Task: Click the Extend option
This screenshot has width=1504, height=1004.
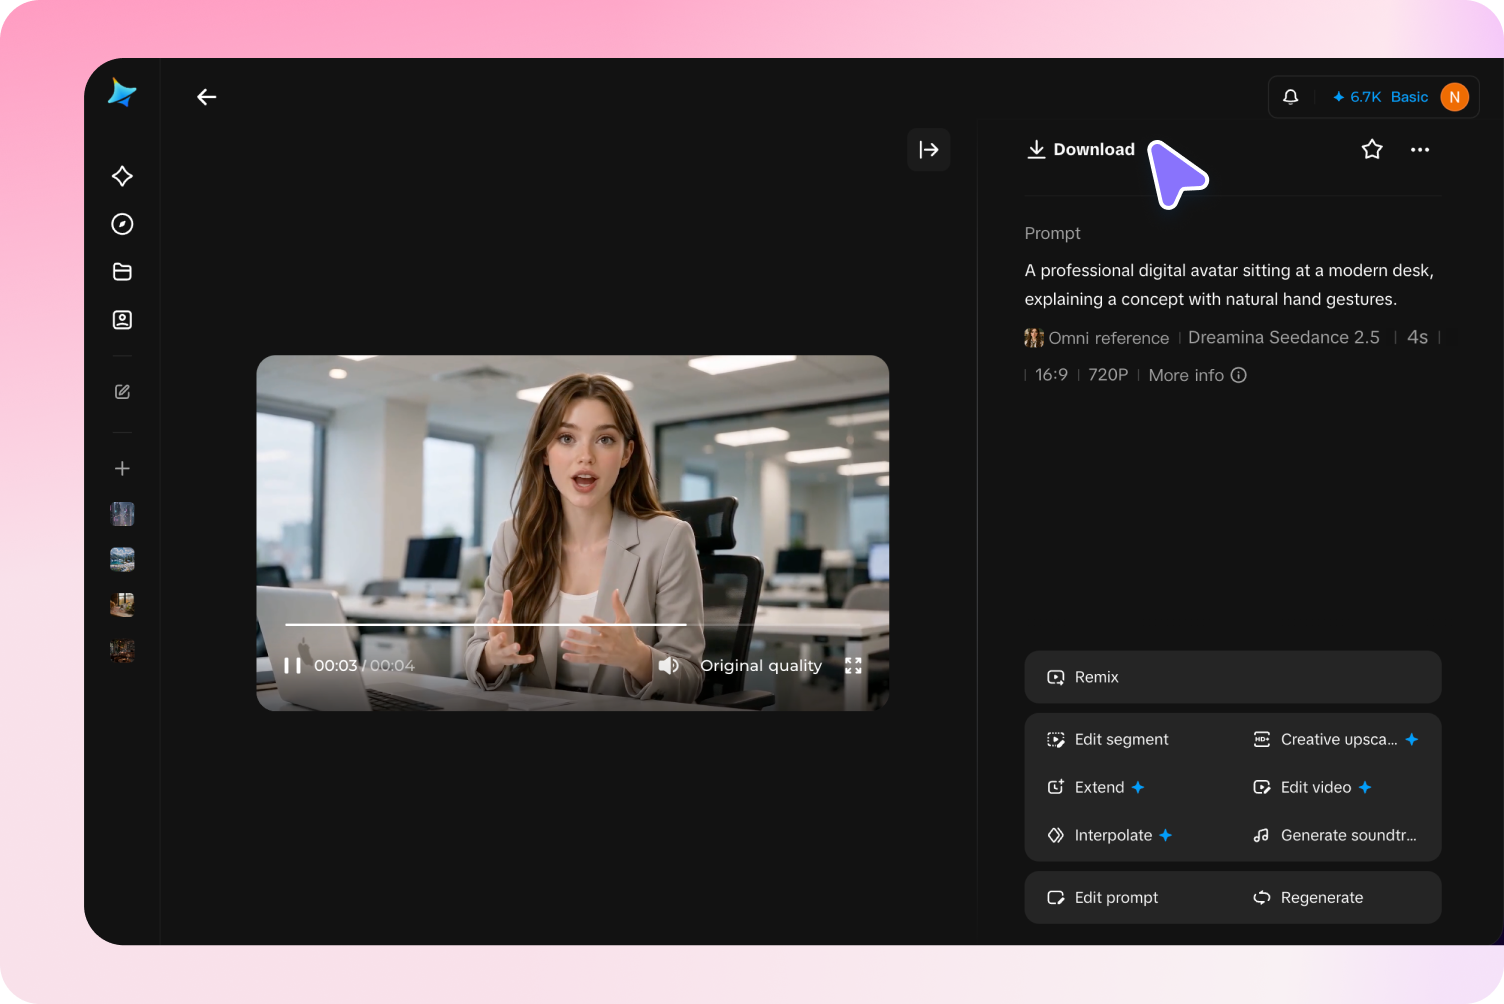Action: click(x=1096, y=788)
